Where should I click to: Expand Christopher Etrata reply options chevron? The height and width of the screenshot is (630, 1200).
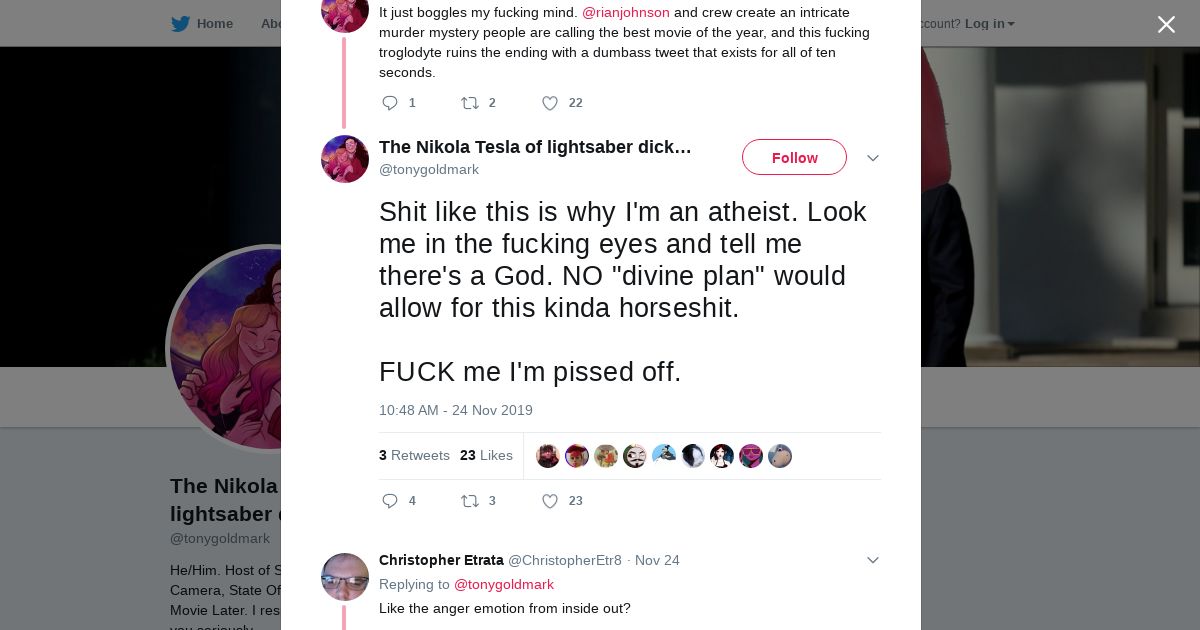point(872,560)
